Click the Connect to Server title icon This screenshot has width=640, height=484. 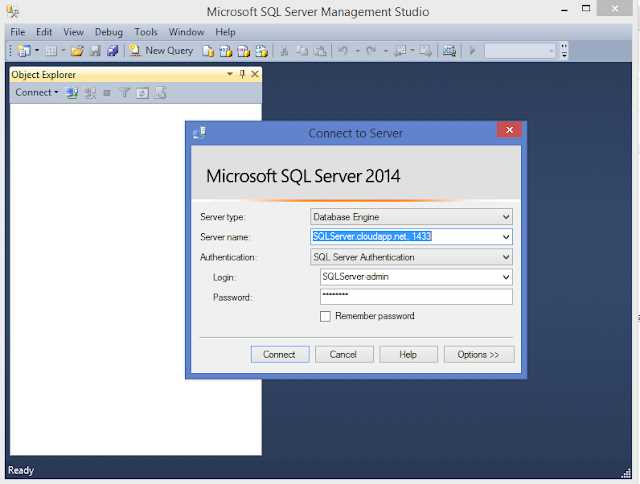point(200,133)
